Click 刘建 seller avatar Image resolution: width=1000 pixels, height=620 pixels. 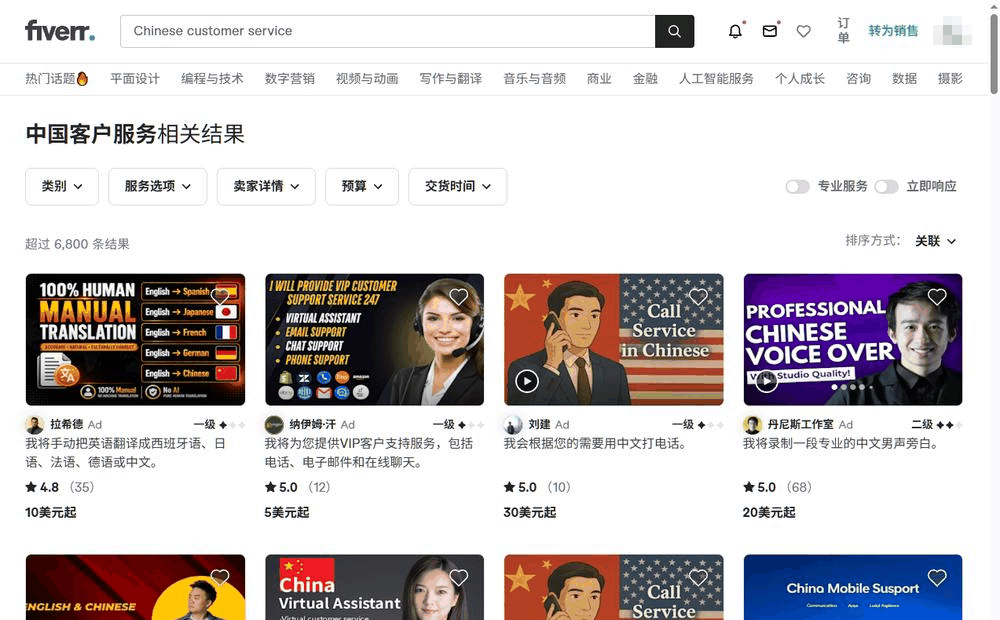click(513, 424)
